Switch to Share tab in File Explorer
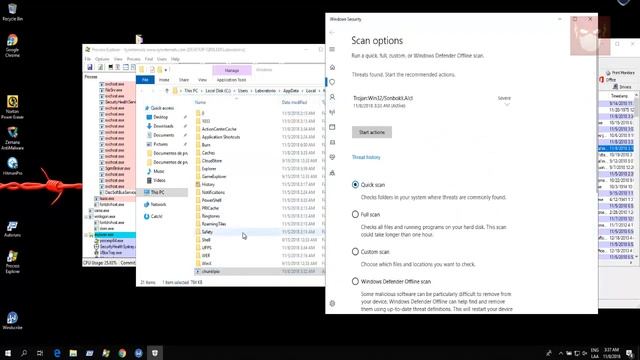The height and width of the screenshot is (360, 640). tap(184, 80)
